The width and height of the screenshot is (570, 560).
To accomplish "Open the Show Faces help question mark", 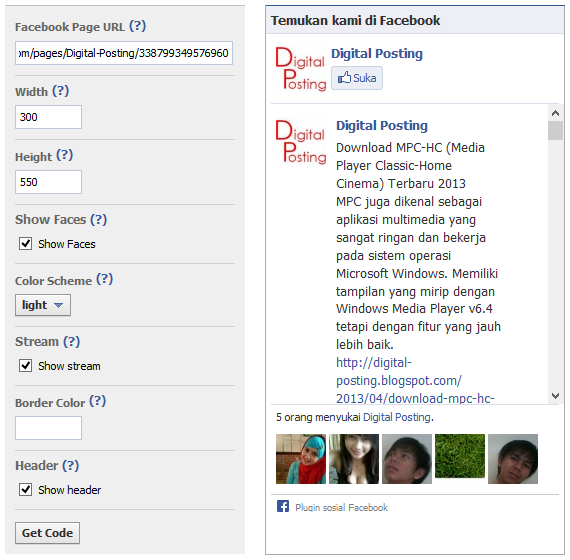I will (99, 220).
